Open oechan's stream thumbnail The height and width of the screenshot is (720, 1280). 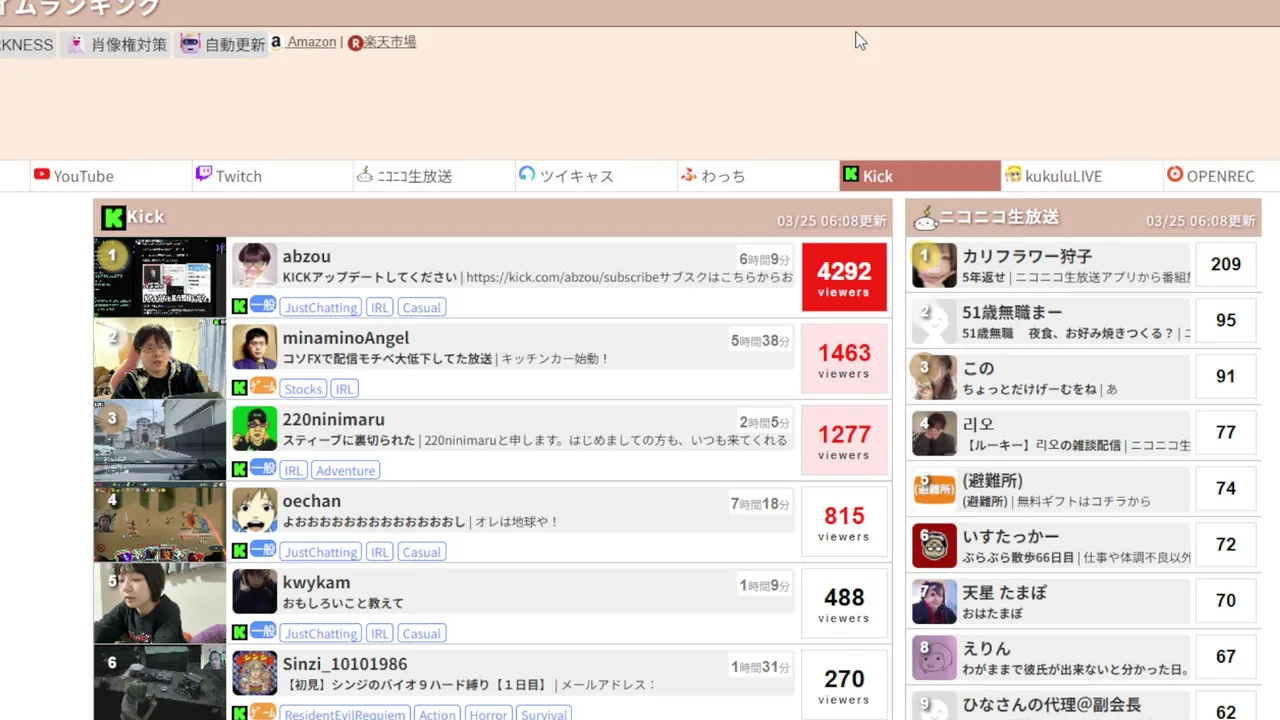tap(160, 522)
